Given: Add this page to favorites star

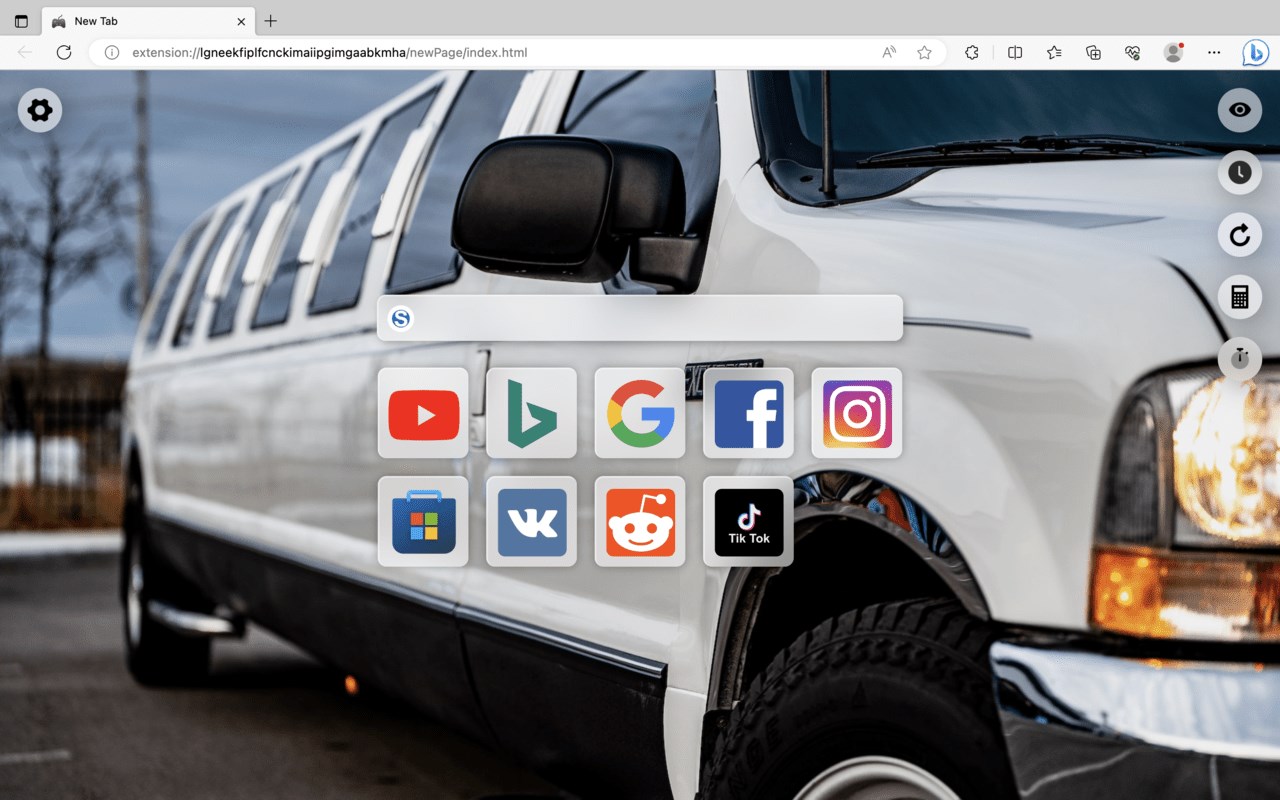Looking at the screenshot, I should (925, 52).
